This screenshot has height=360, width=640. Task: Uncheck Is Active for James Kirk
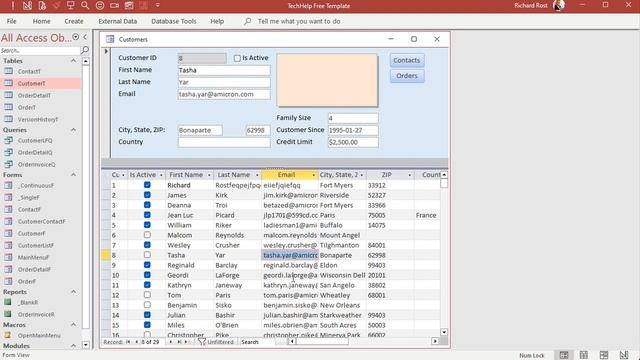coord(147,195)
